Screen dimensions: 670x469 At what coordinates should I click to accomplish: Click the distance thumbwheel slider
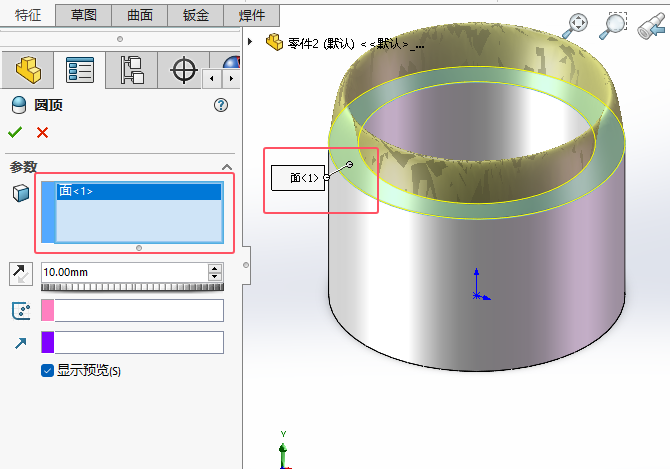pos(132,287)
